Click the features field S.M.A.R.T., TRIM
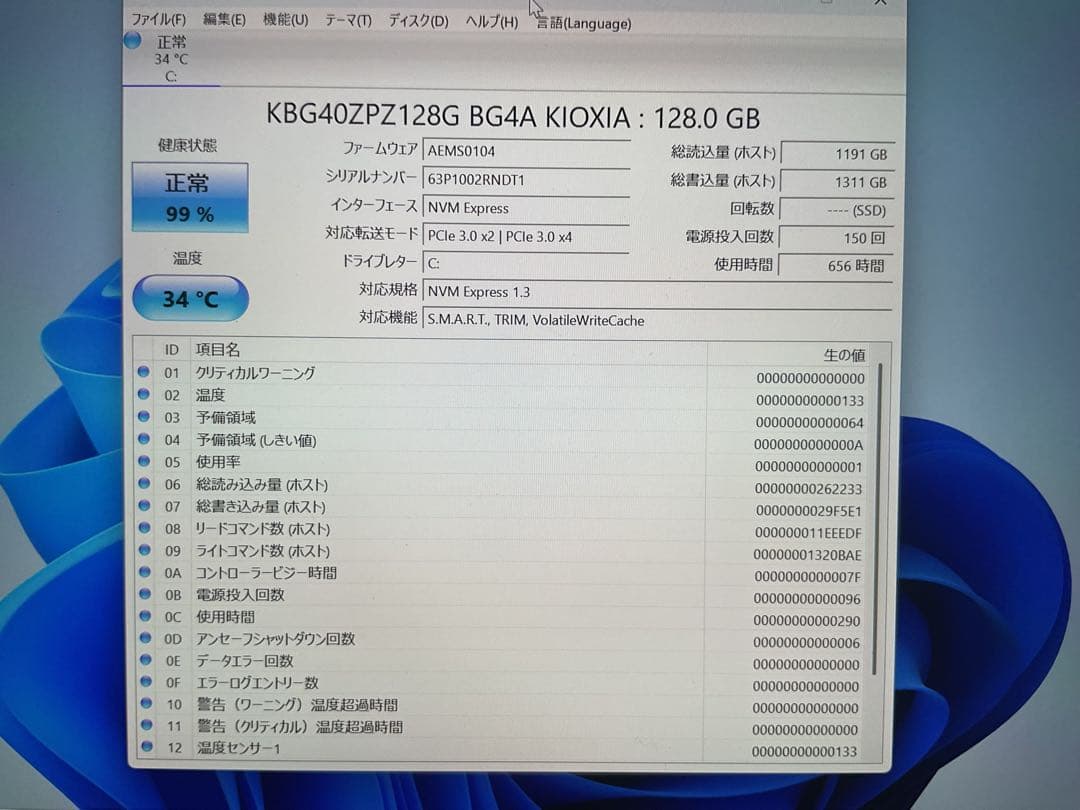This screenshot has height=810, width=1080. (x=657, y=320)
